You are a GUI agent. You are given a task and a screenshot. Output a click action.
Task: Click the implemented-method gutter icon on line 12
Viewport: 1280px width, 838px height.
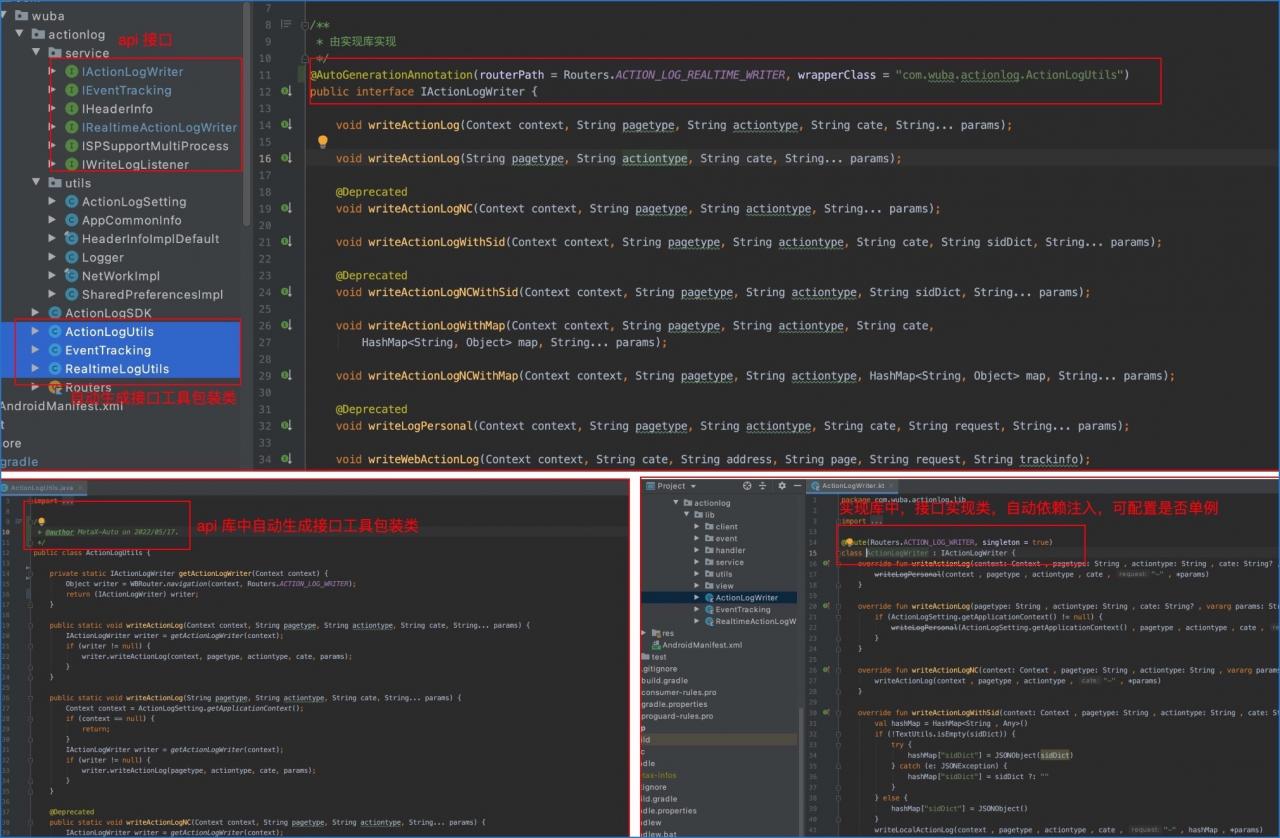[x=286, y=92]
